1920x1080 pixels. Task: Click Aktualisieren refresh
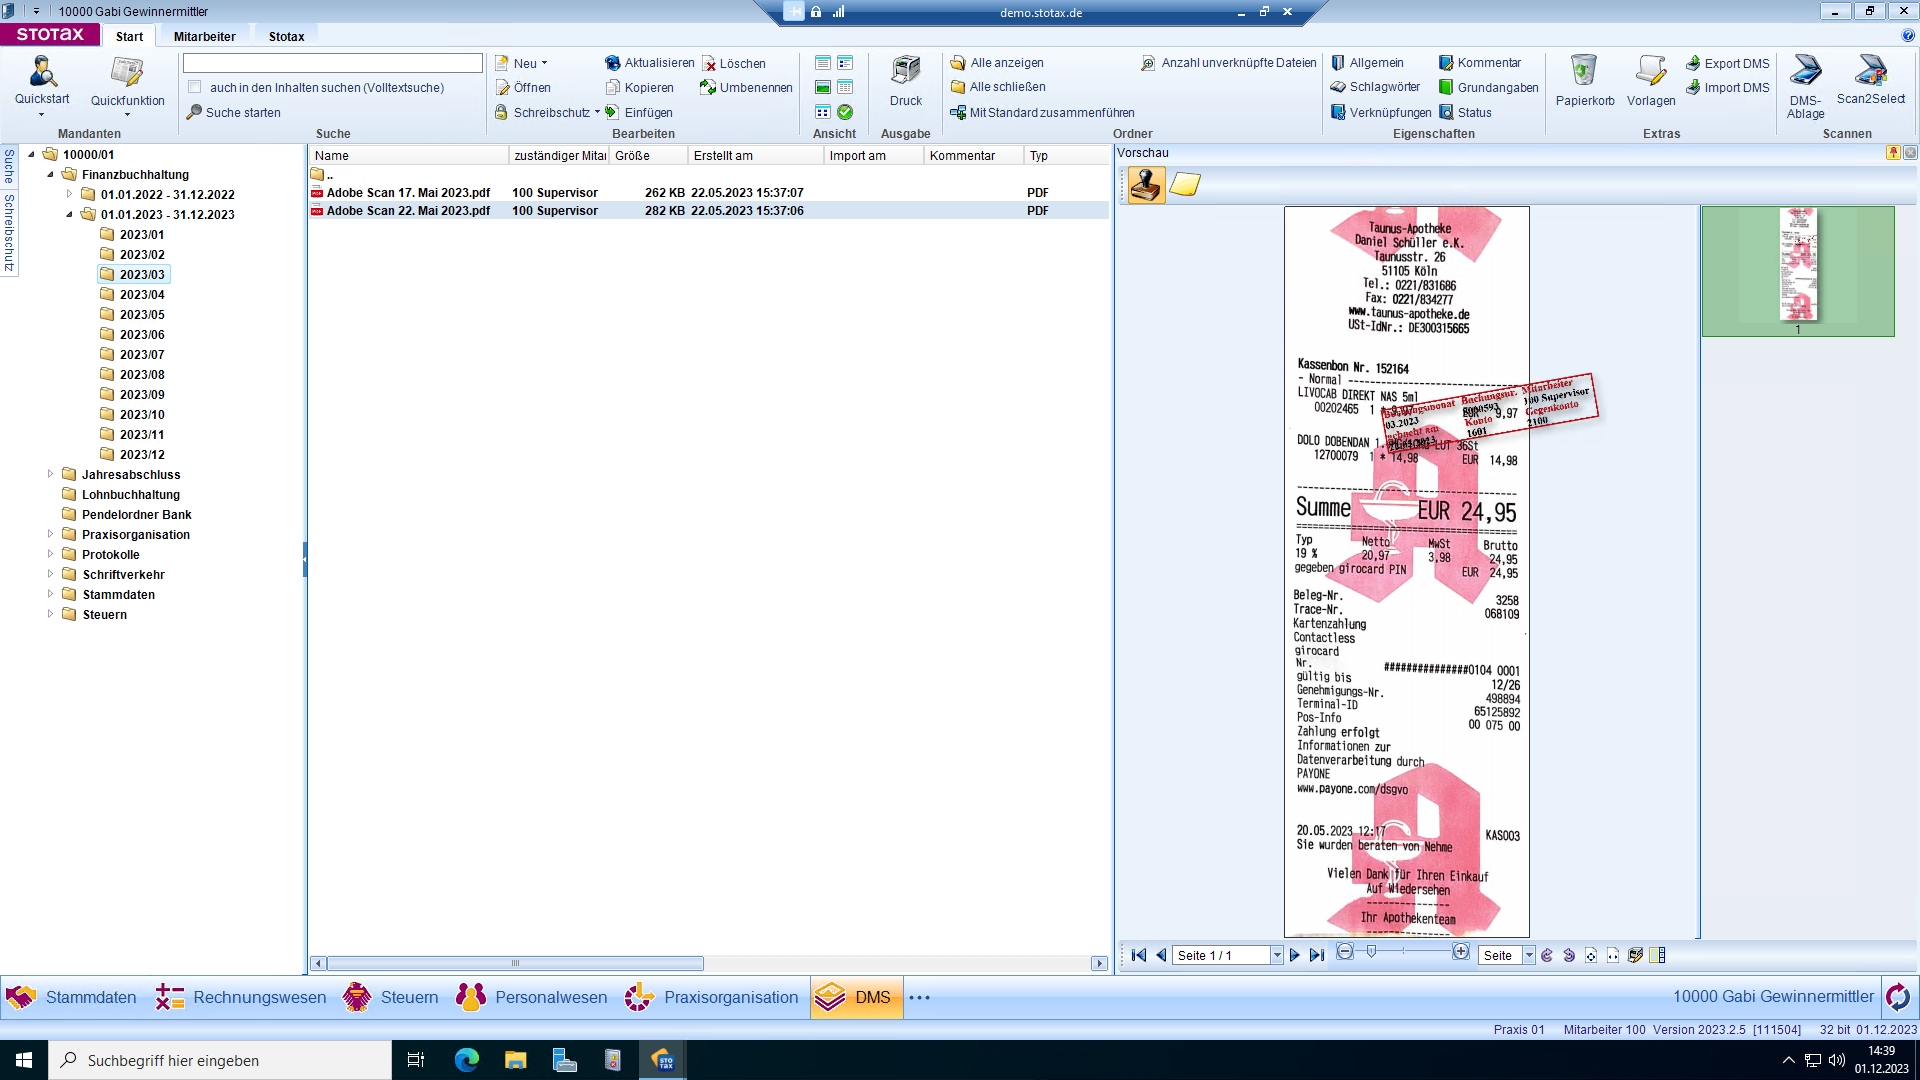pos(650,63)
